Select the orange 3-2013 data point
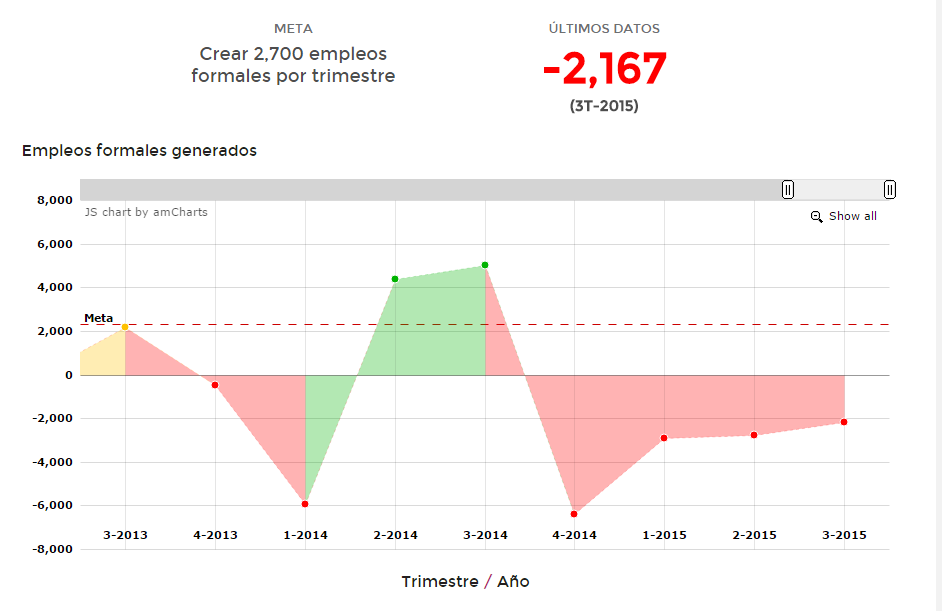The height and width of the screenshot is (611, 942). [125, 327]
